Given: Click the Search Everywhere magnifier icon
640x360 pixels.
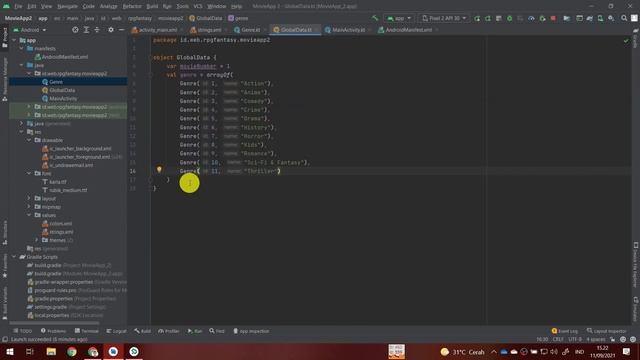Looking at the screenshot, I should tap(624, 18).
